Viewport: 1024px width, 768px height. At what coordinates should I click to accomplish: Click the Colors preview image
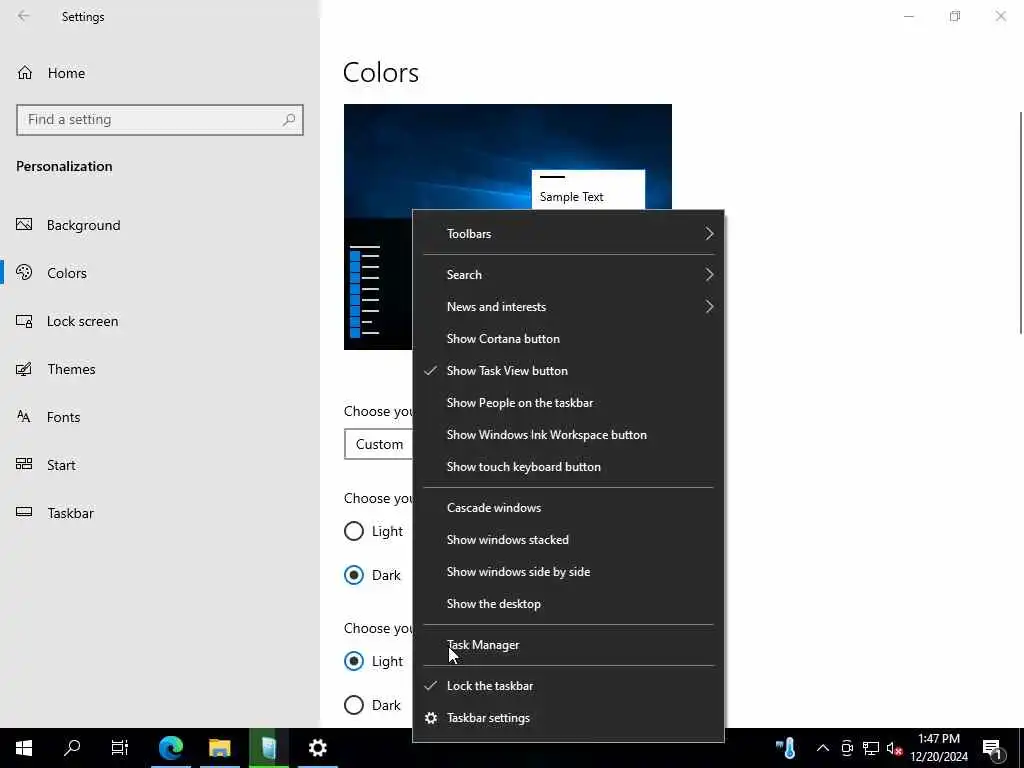click(x=507, y=157)
